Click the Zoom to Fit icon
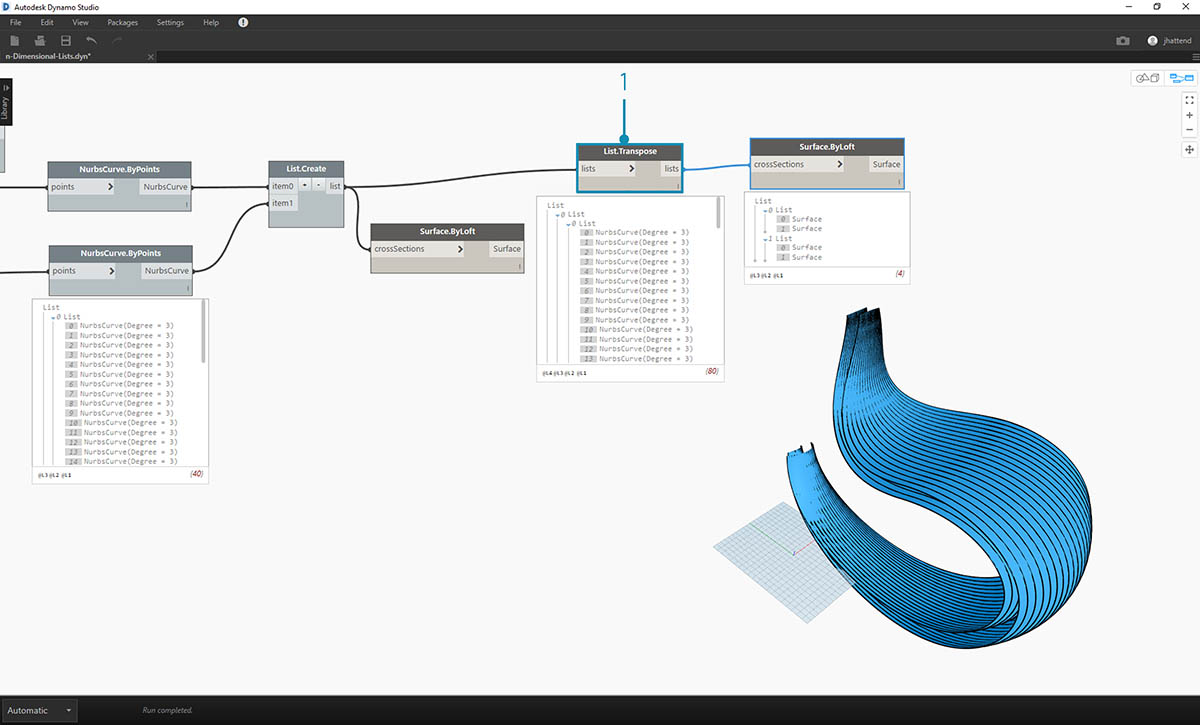This screenshot has height=725, width=1200. pyautogui.click(x=1189, y=100)
